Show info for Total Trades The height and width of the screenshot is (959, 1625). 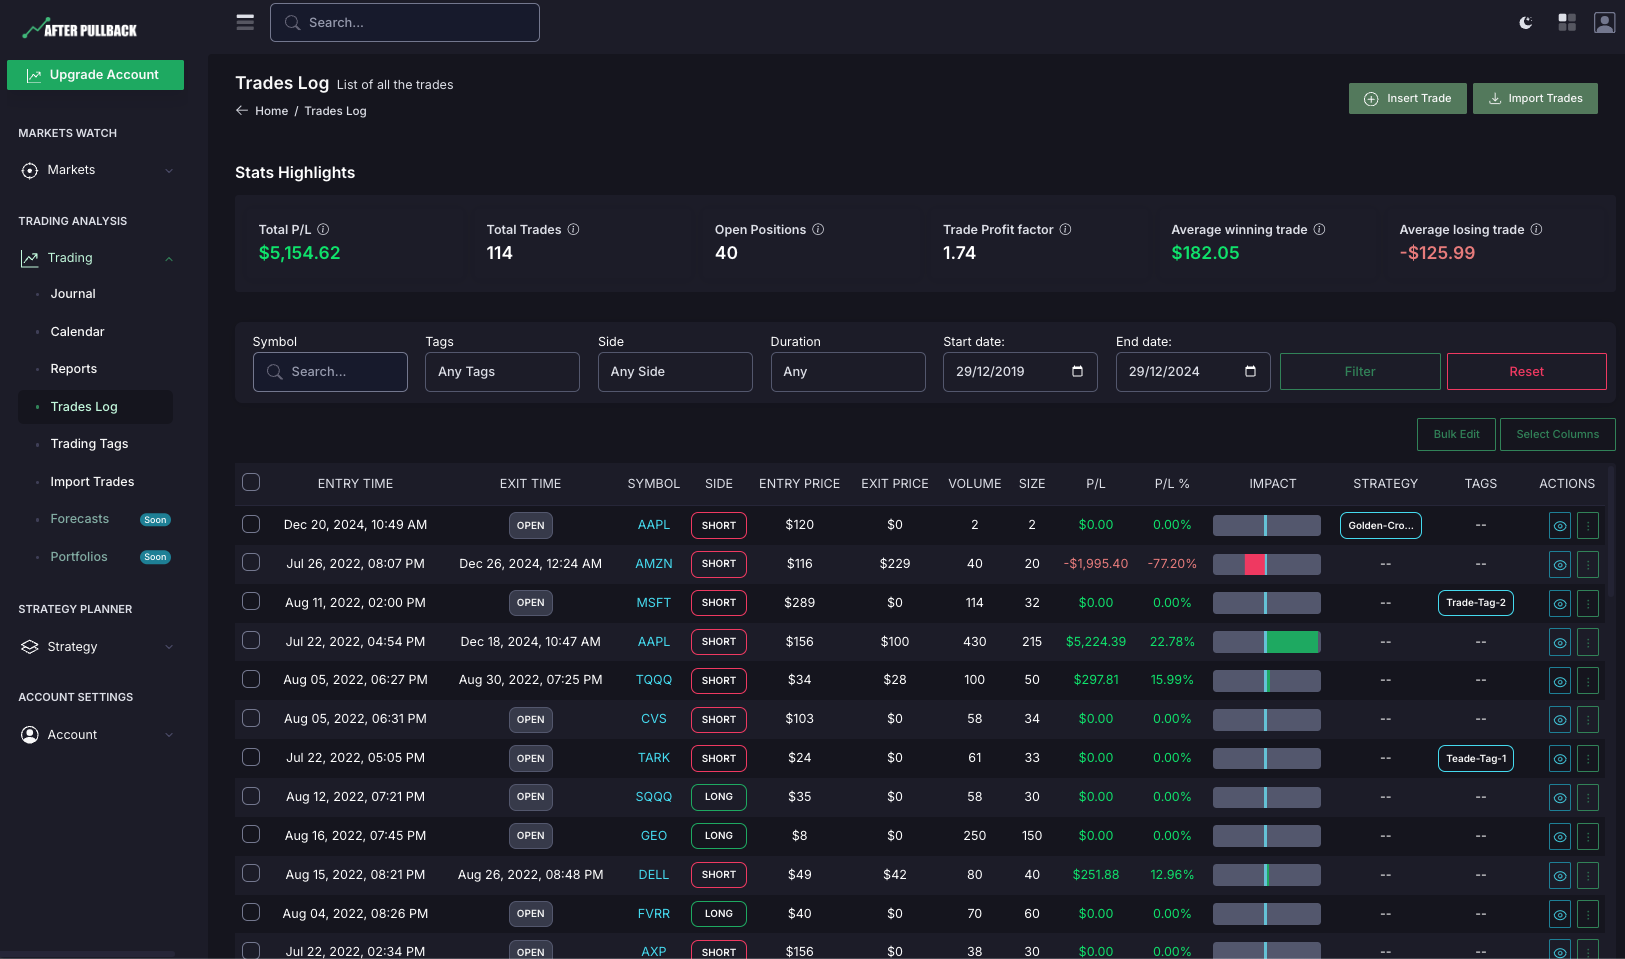573,229
